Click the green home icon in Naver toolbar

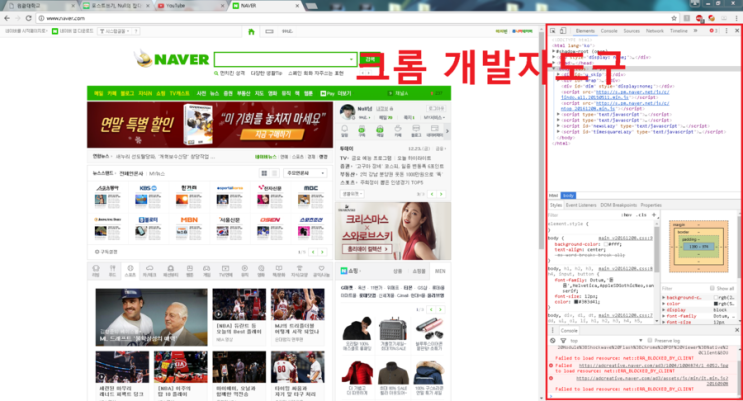click(x=251, y=32)
